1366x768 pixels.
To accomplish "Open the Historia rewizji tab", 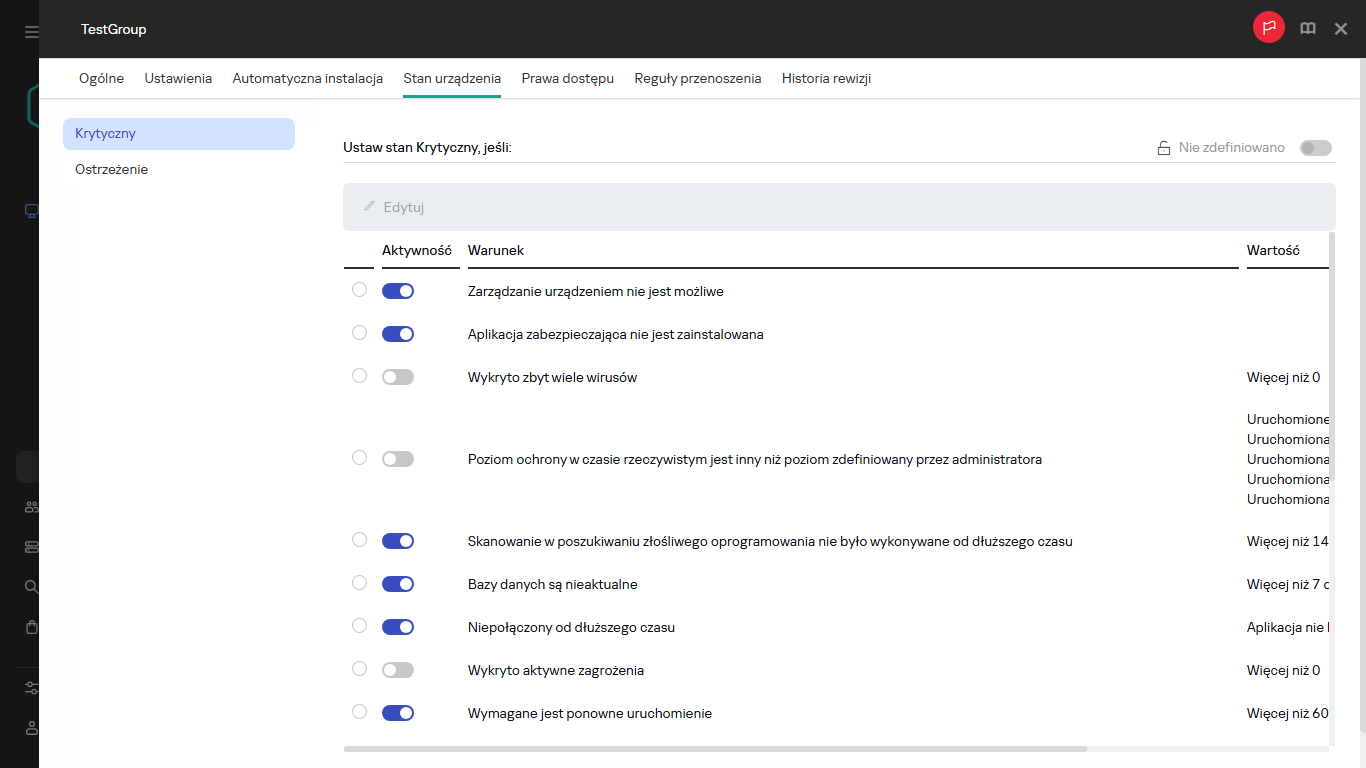I will coord(826,78).
